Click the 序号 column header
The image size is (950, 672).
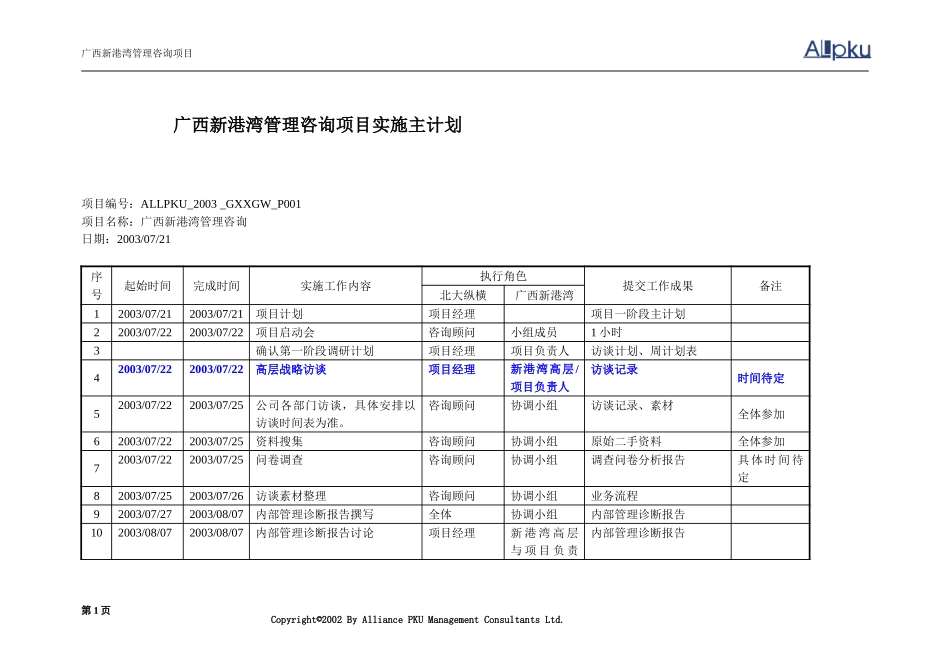click(96, 285)
